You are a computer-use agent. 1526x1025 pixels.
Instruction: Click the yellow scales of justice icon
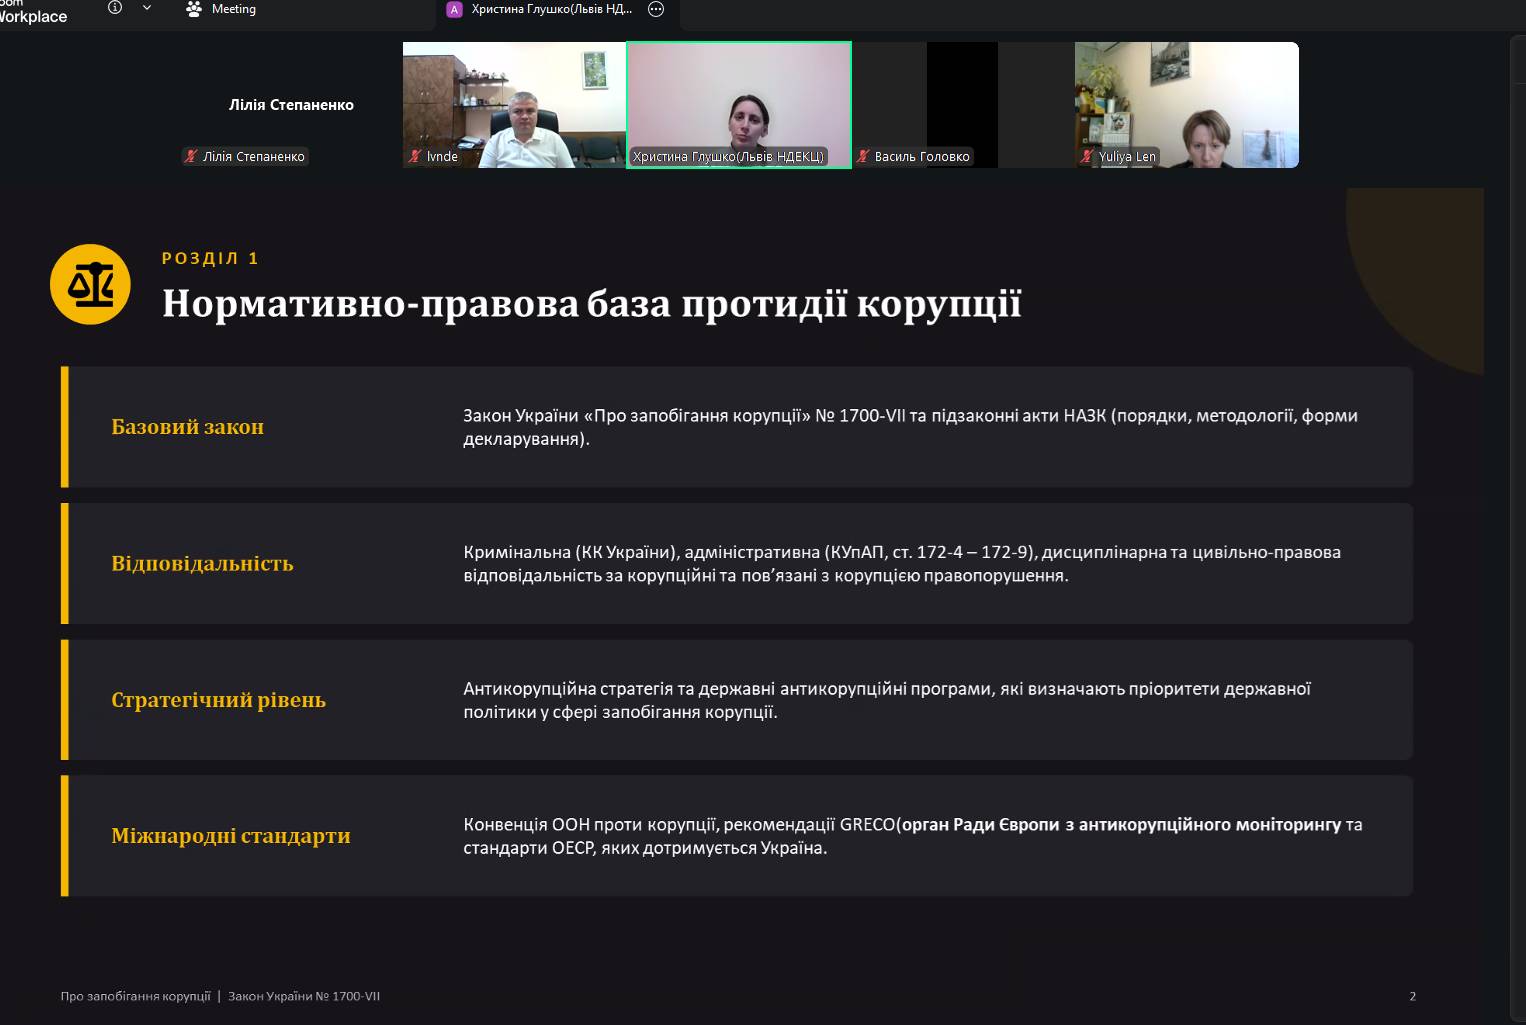pos(91,284)
